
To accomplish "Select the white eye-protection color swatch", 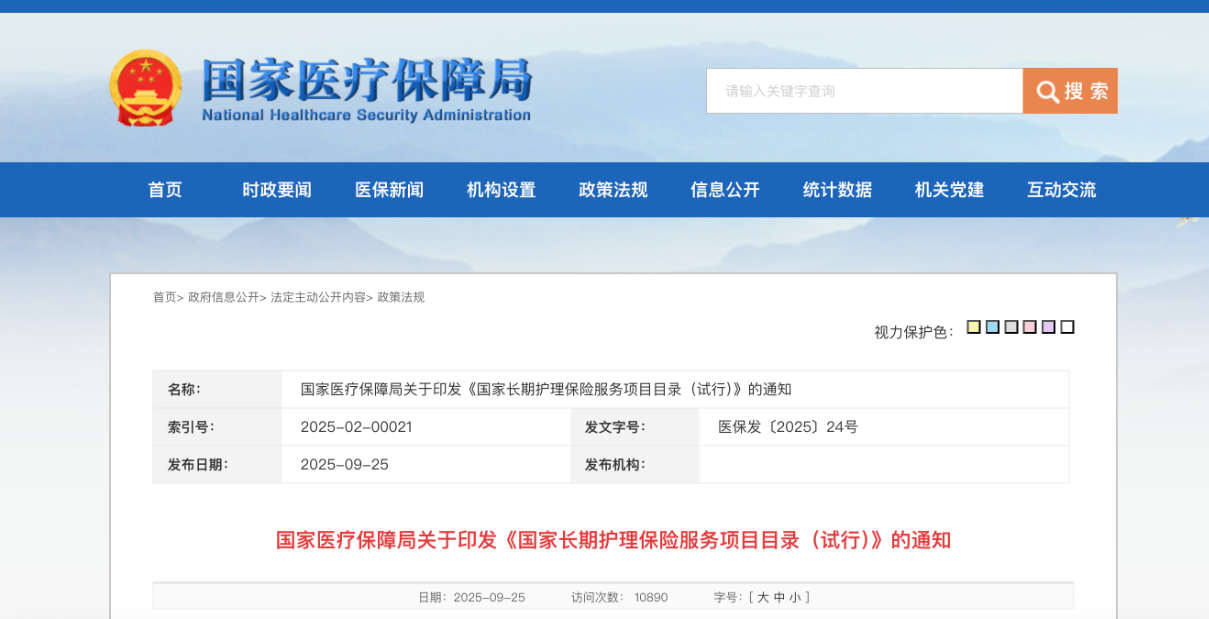I will tap(1068, 327).
